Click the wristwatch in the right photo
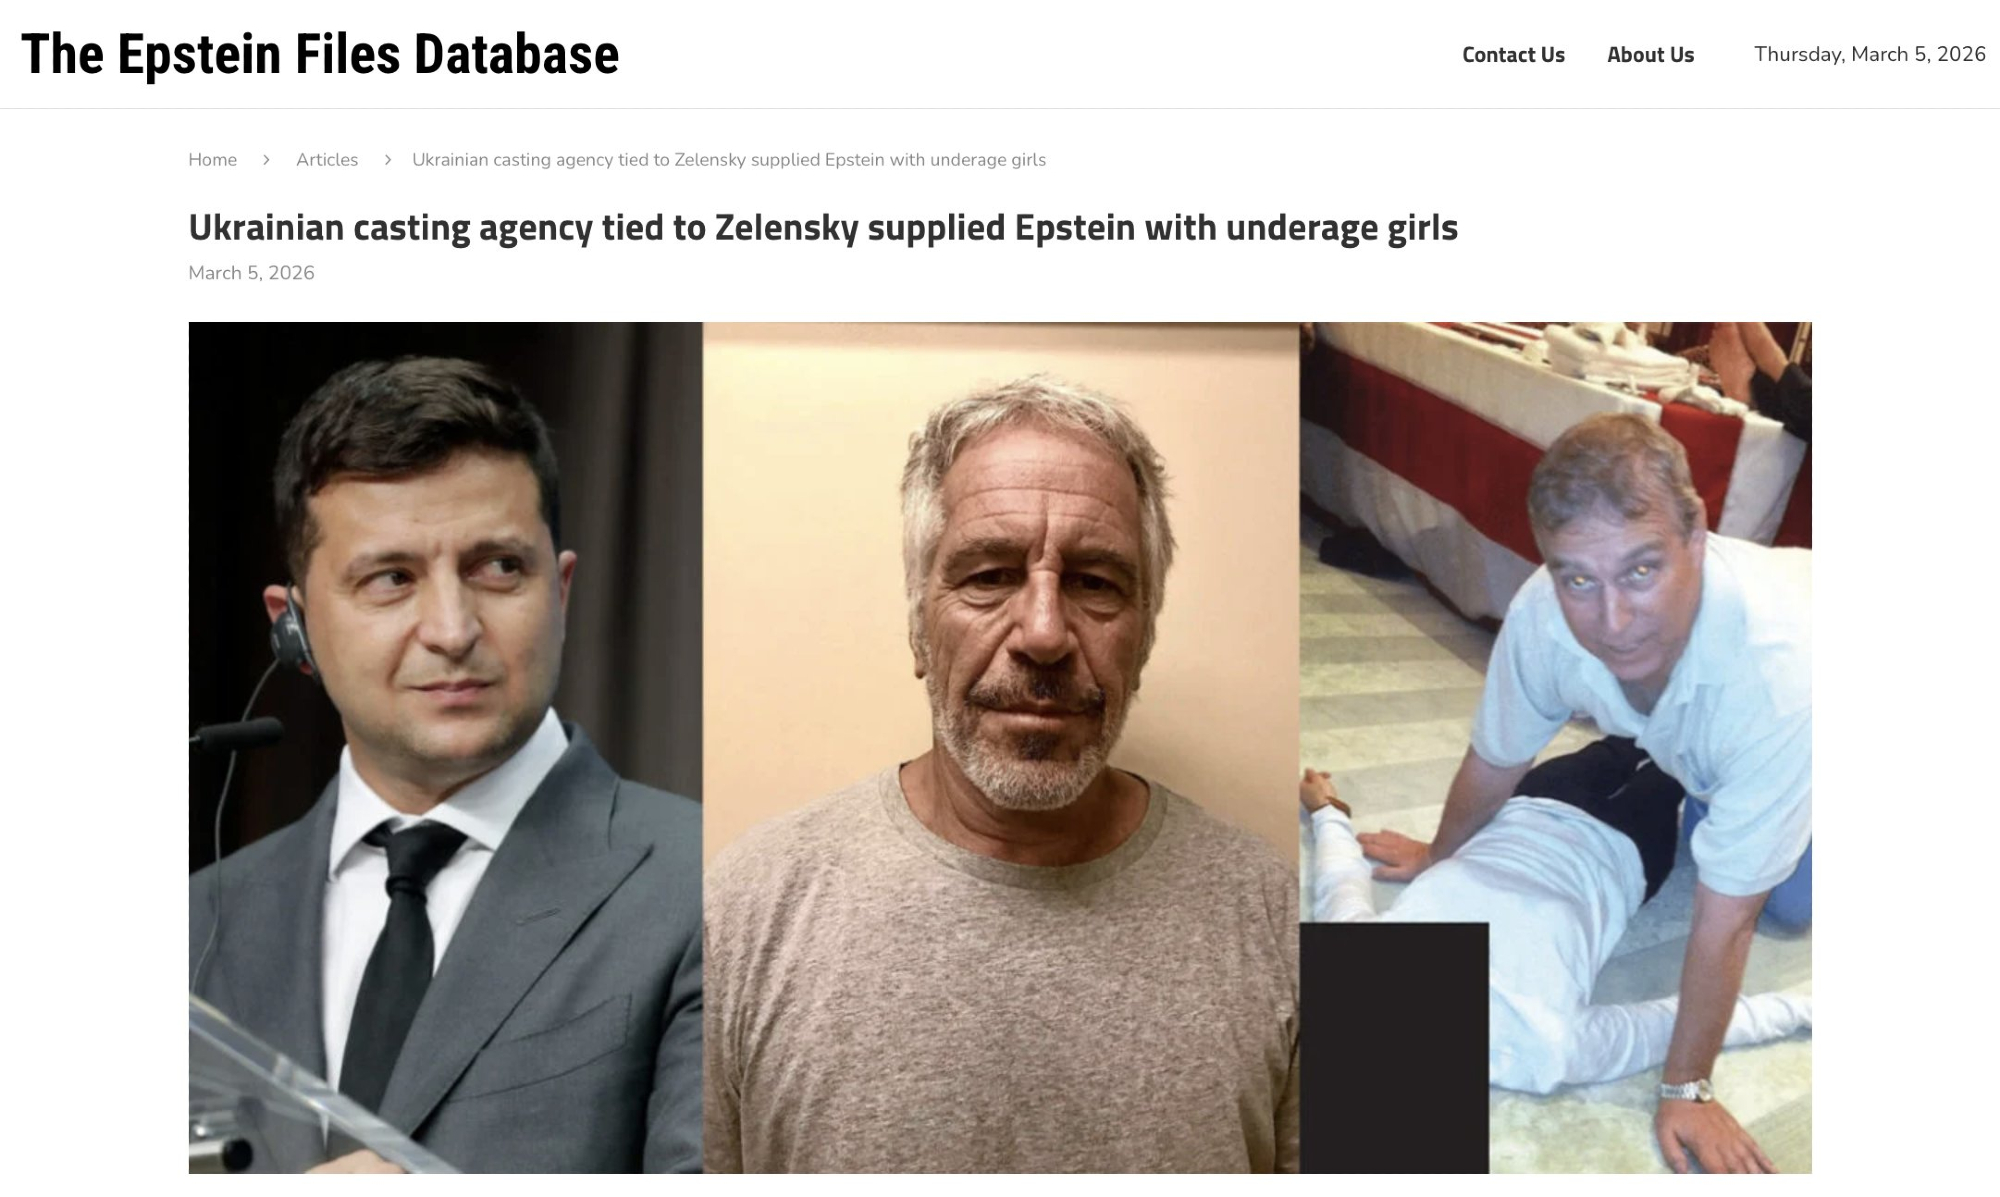The width and height of the screenshot is (2000, 1197). pyautogui.click(x=1686, y=1089)
